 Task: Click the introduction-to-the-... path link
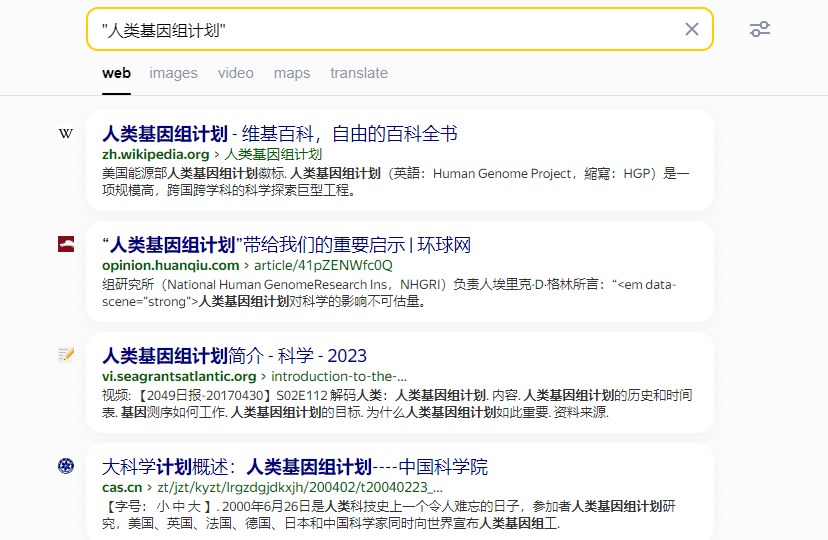339,376
